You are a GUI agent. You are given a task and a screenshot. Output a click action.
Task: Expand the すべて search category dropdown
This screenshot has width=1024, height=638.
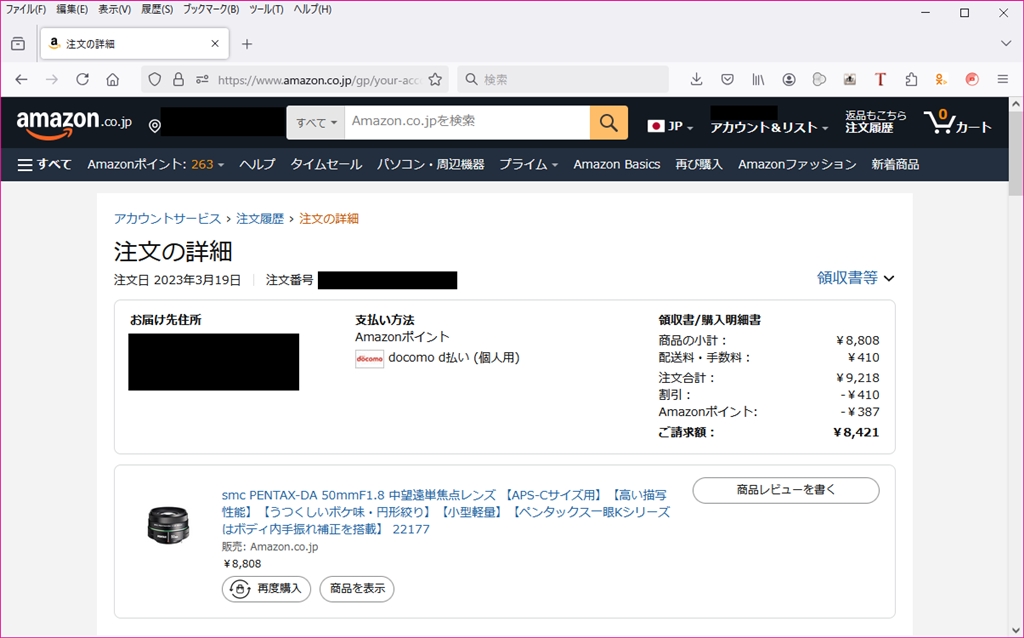[316, 122]
